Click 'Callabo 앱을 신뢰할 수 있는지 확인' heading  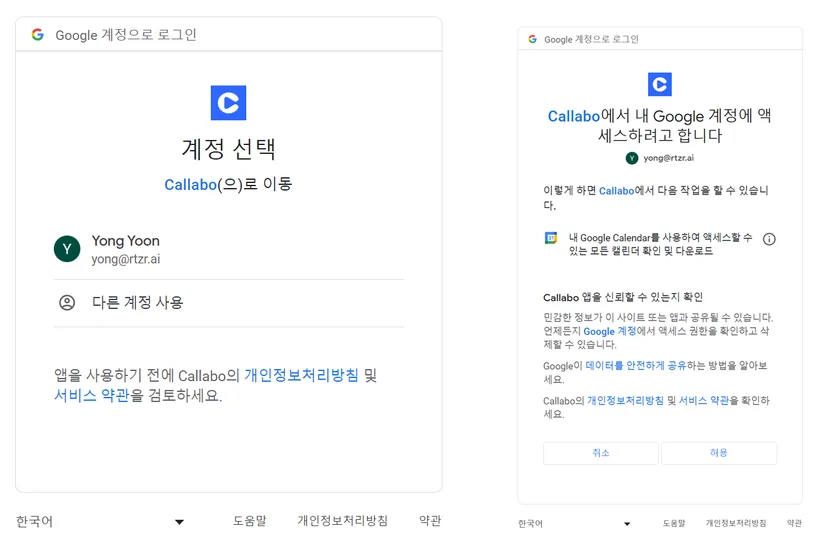pos(623,297)
